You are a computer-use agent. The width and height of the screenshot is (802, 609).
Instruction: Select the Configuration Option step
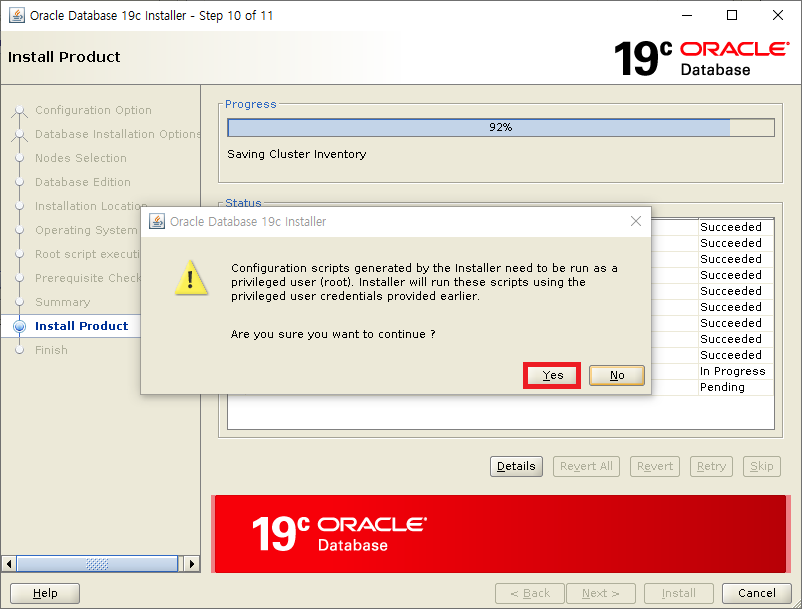(x=93, y=110)
